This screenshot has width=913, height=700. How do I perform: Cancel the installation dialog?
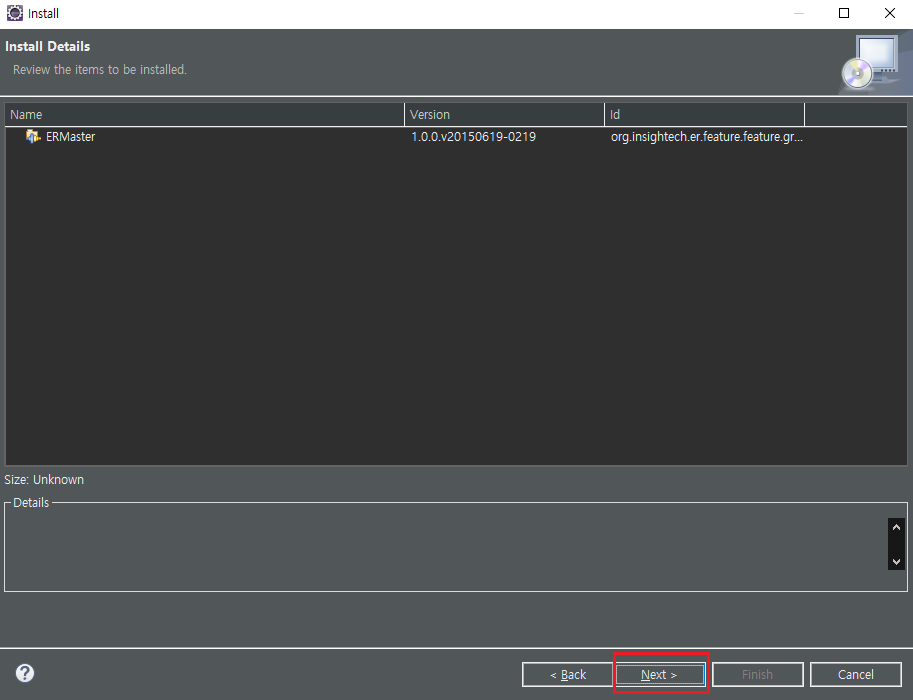coord(855,674)
